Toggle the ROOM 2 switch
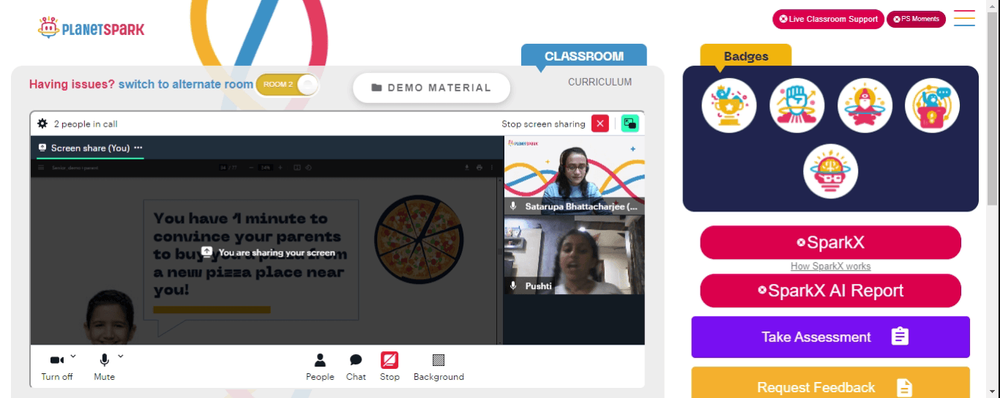Screen dimensions: 1000x398 287,85
